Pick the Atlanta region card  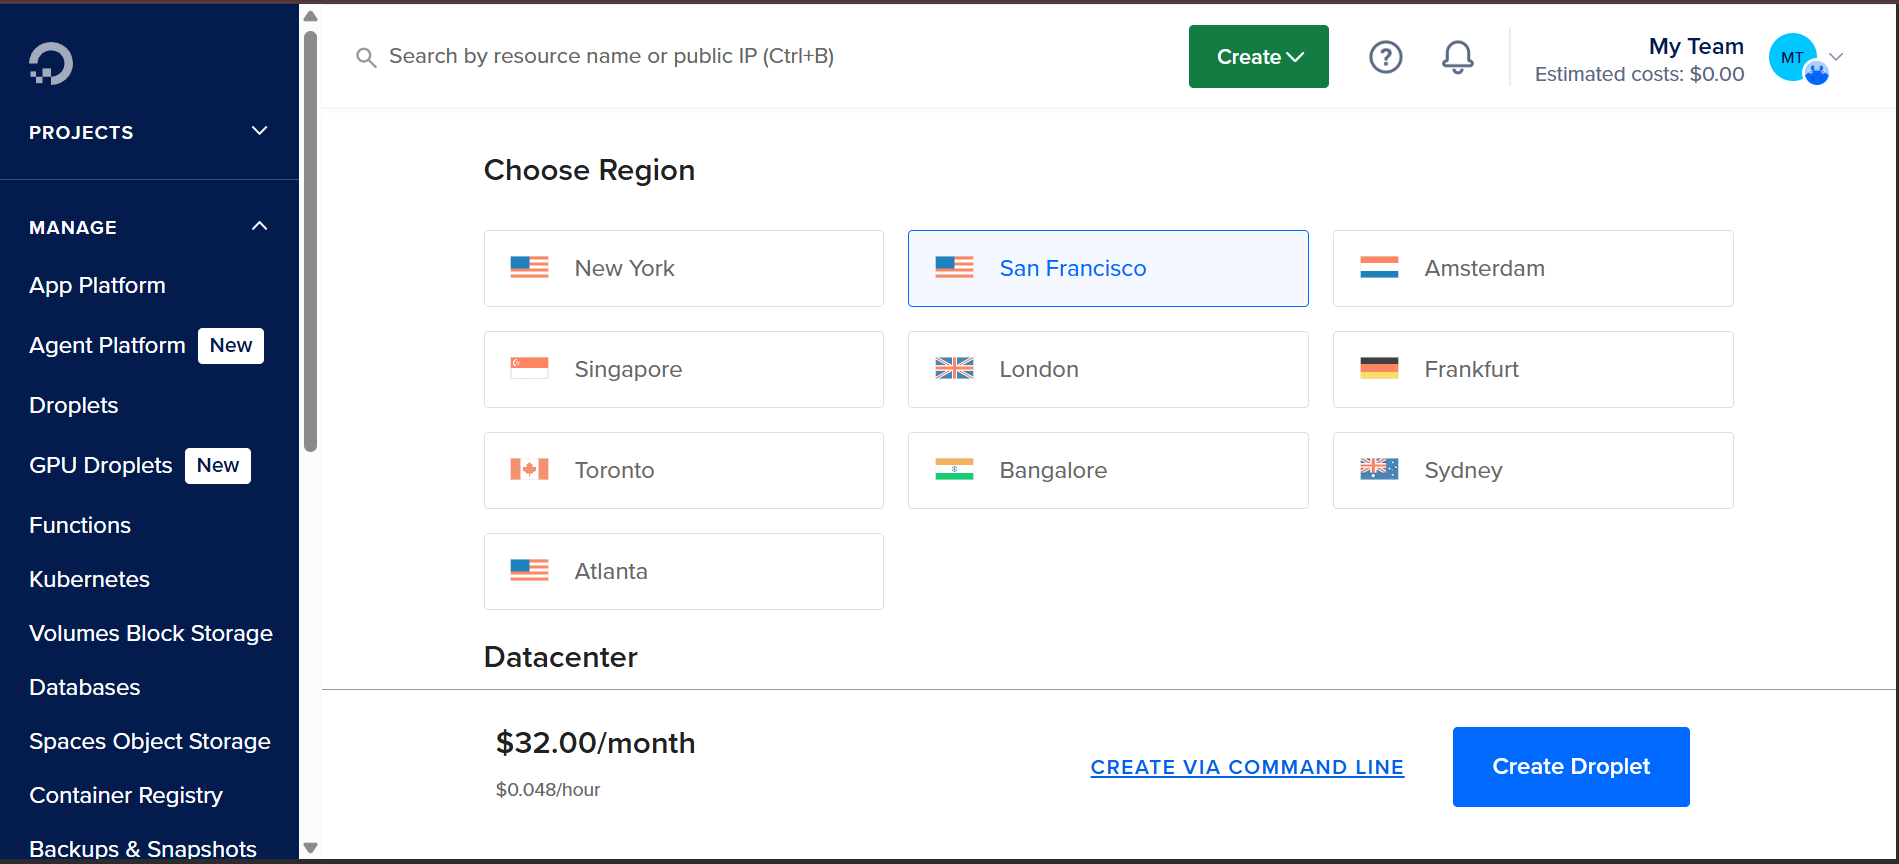coord(684,571)
